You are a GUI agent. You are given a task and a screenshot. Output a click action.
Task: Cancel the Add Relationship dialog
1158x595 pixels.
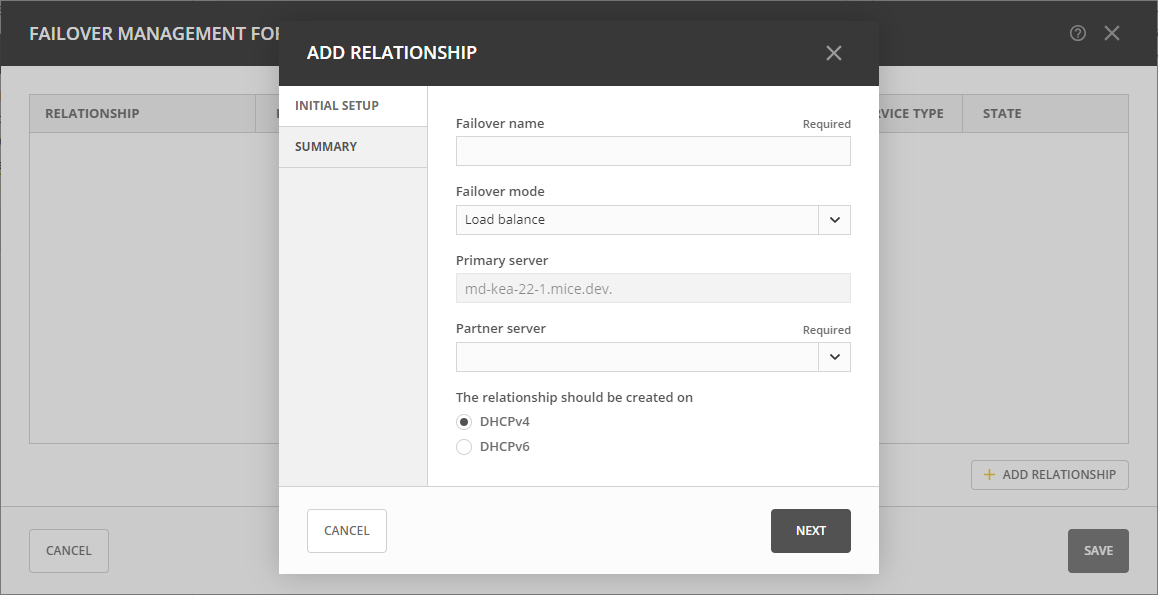pos(346,531)
